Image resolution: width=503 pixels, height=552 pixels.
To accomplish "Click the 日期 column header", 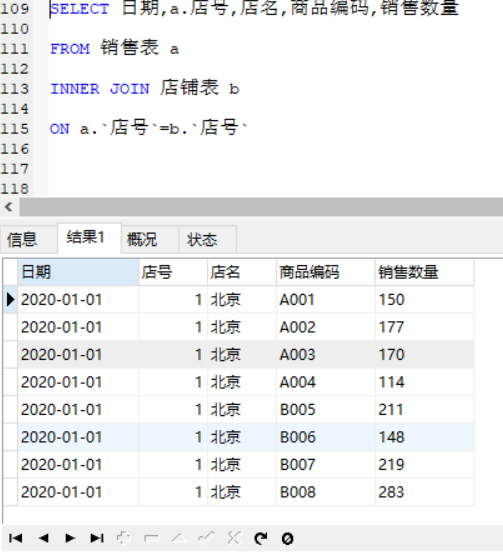I will [78, 272].
